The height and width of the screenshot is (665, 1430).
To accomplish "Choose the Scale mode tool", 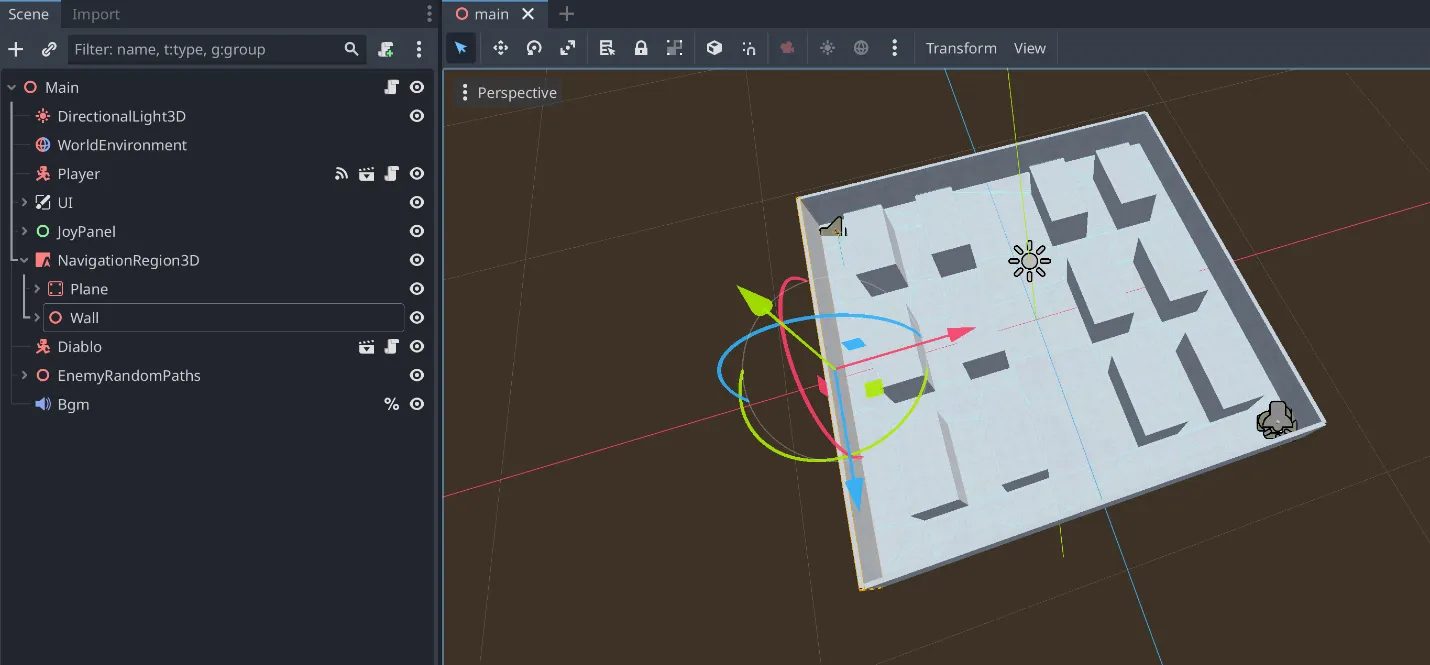I will 568,48.
